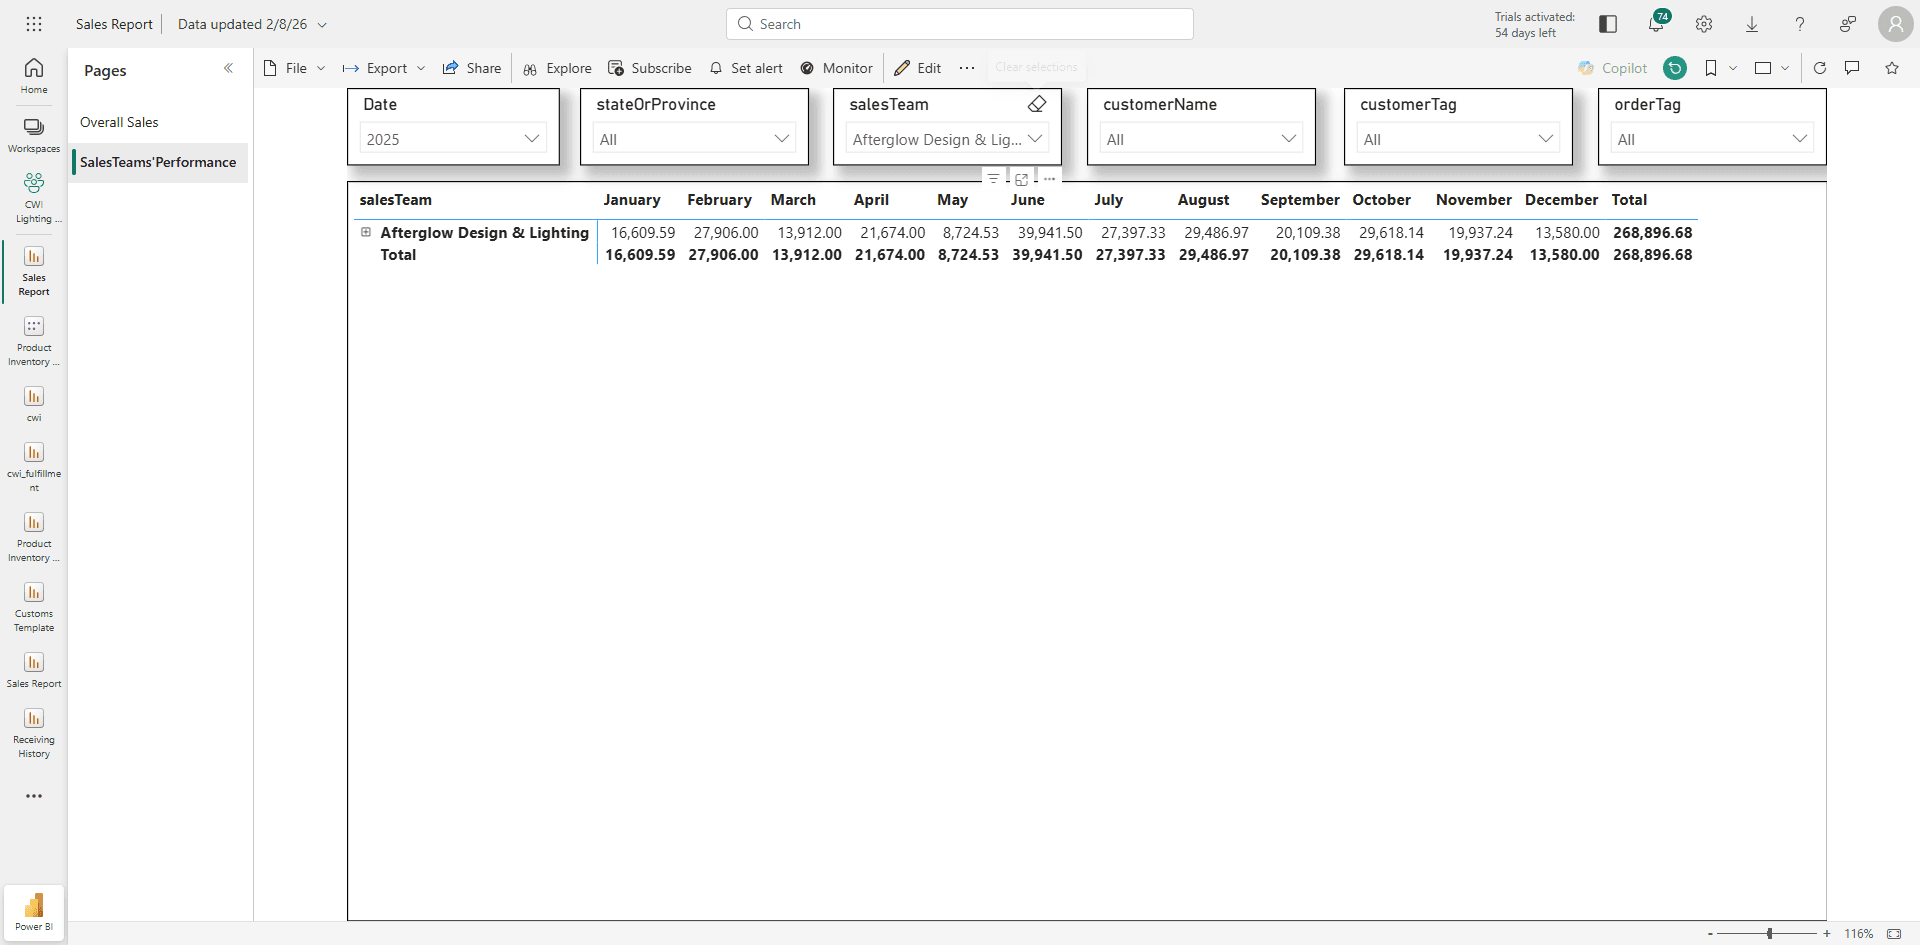Click in the Search box
The image size is (1920, 945).
pyautogui.click(x=960, y=24)
